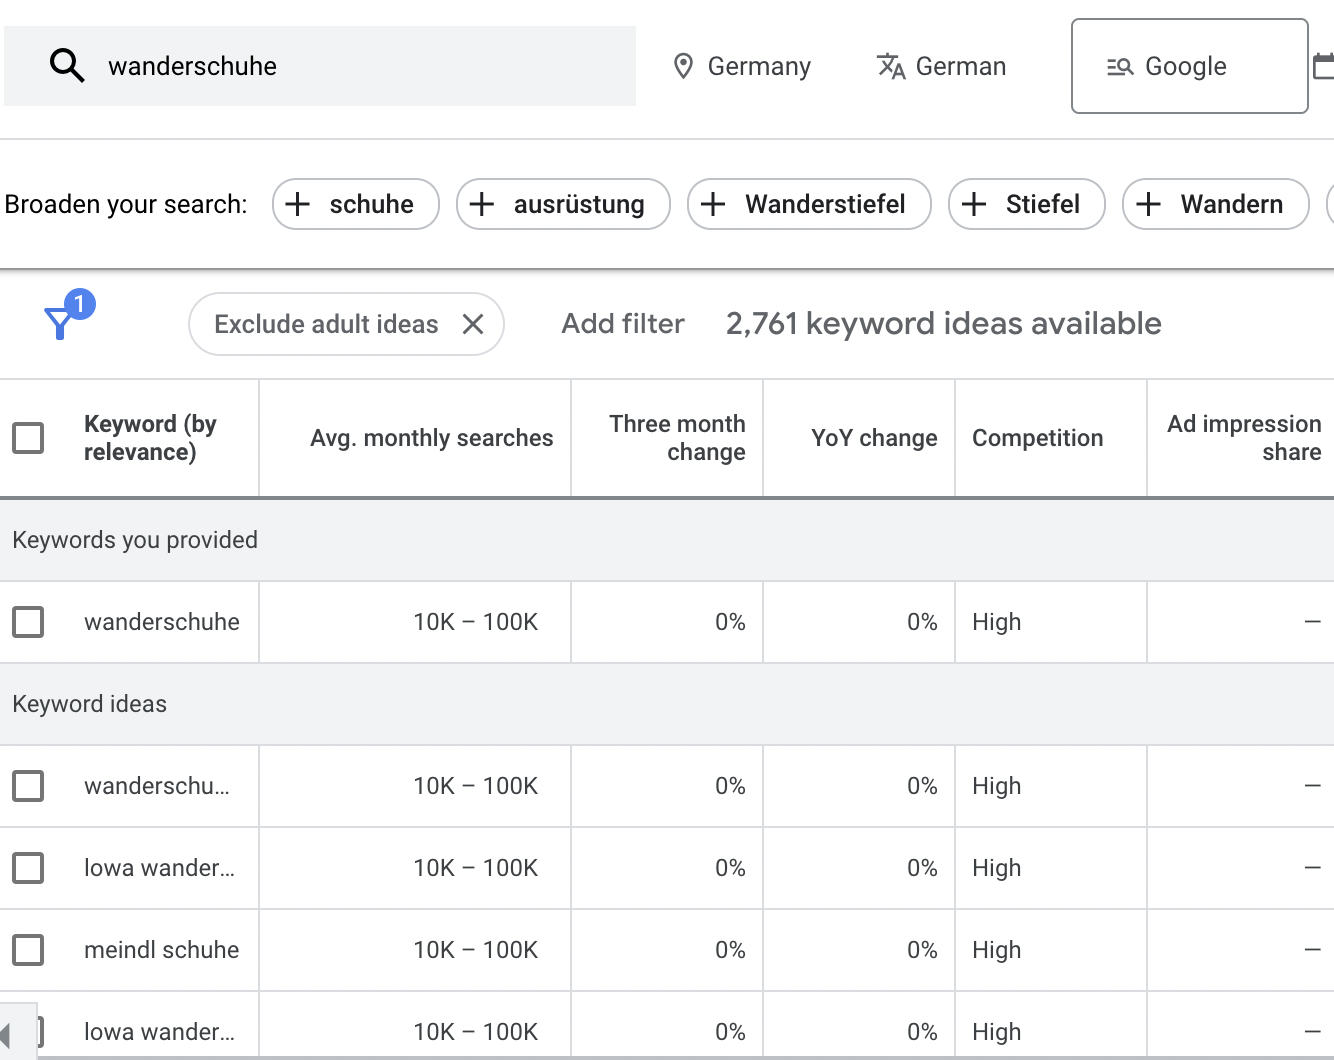Add 'Wandern' suggestion chip
This screenshot has height=1060, width=1334.
tap(1215, 204)
